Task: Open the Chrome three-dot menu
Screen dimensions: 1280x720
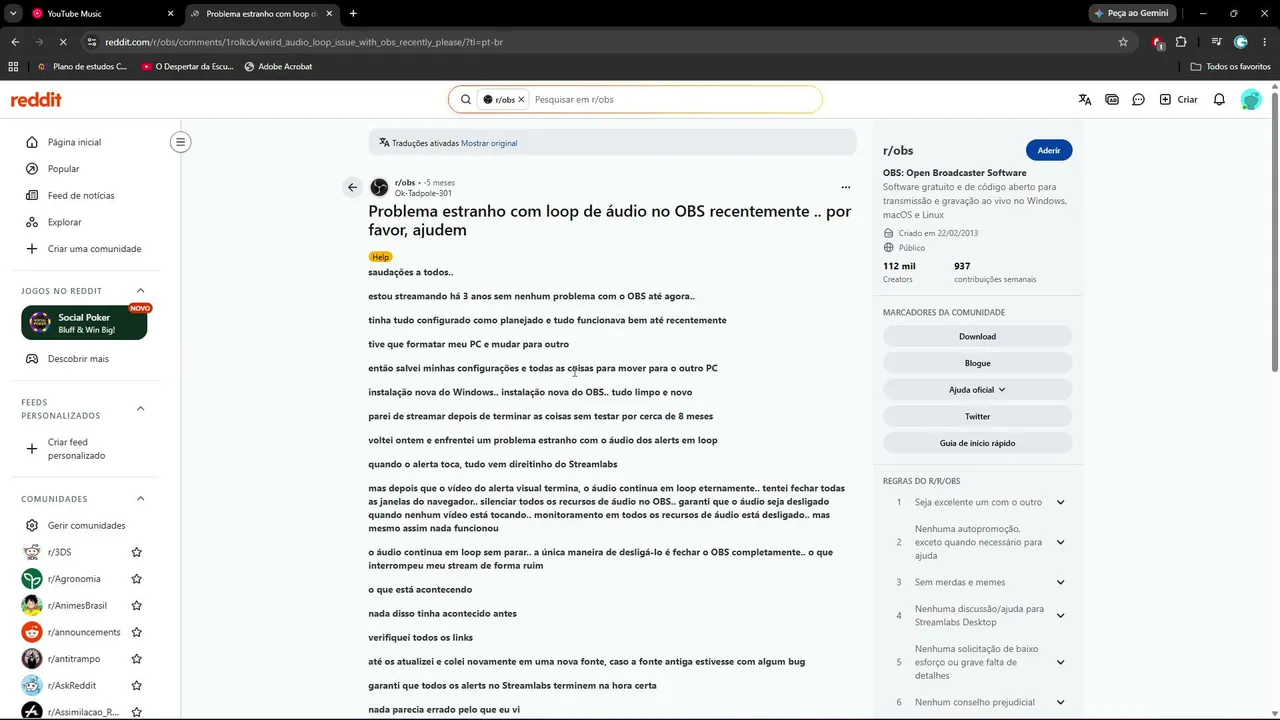Action: (x=1265, y=42)
